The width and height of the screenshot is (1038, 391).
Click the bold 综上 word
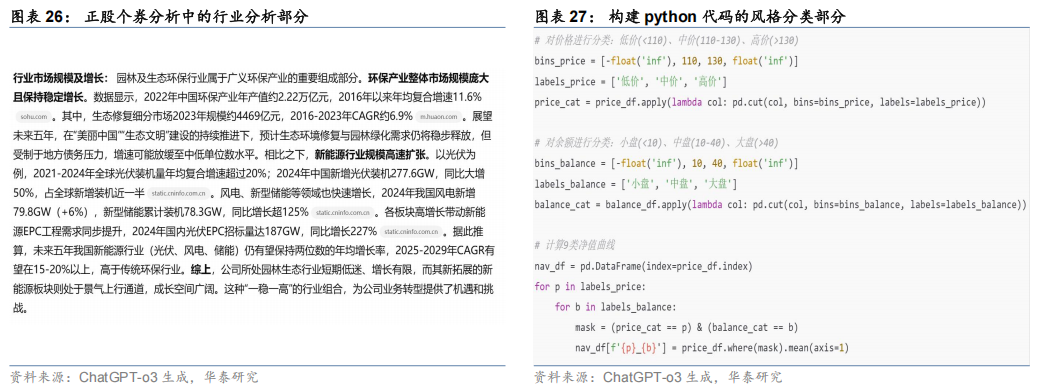pyautogui.click(x=201, y=270)
